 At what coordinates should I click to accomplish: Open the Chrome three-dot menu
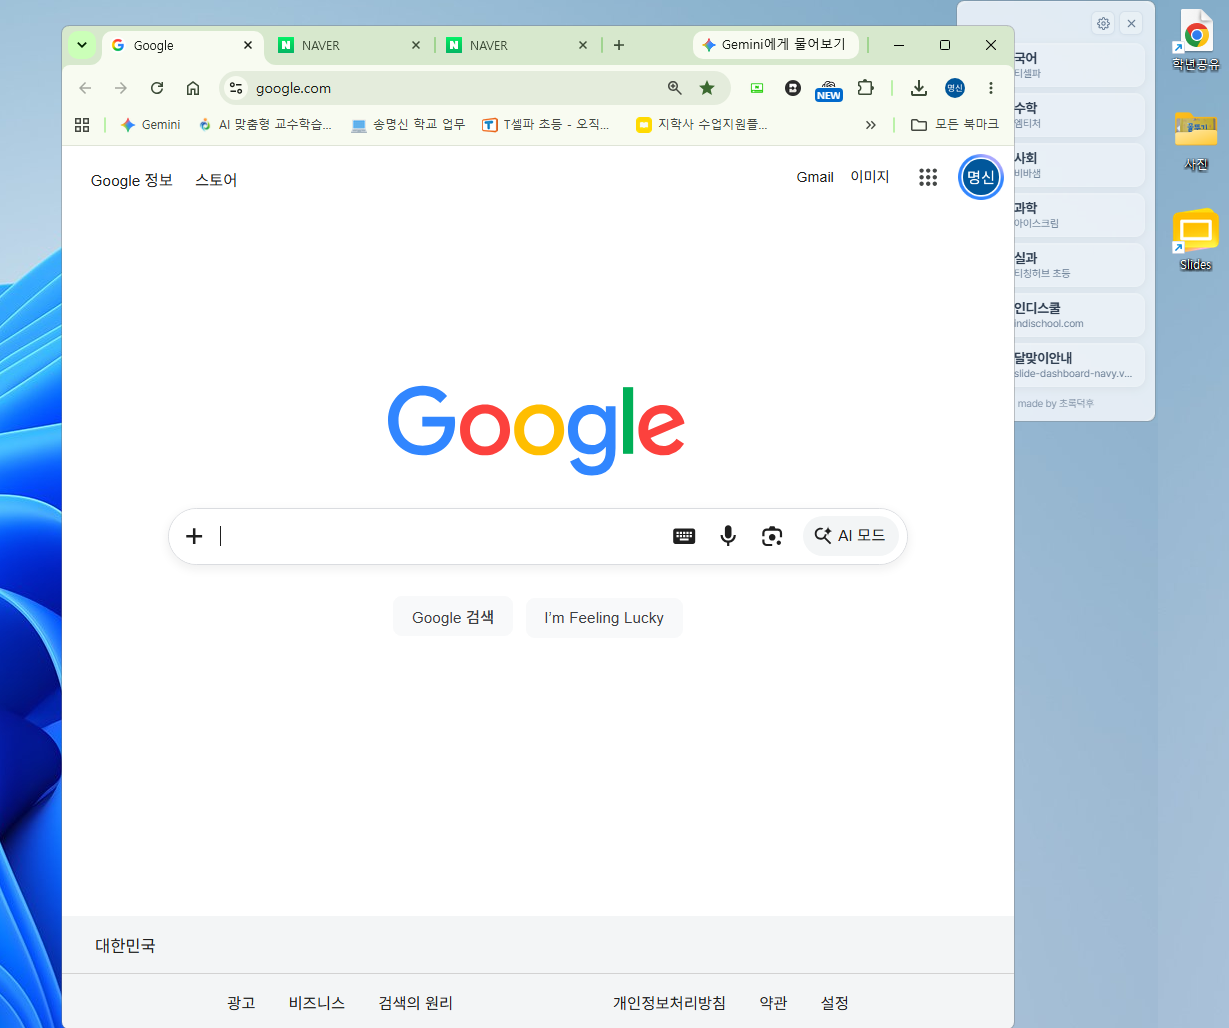click(x=991, y=88)
